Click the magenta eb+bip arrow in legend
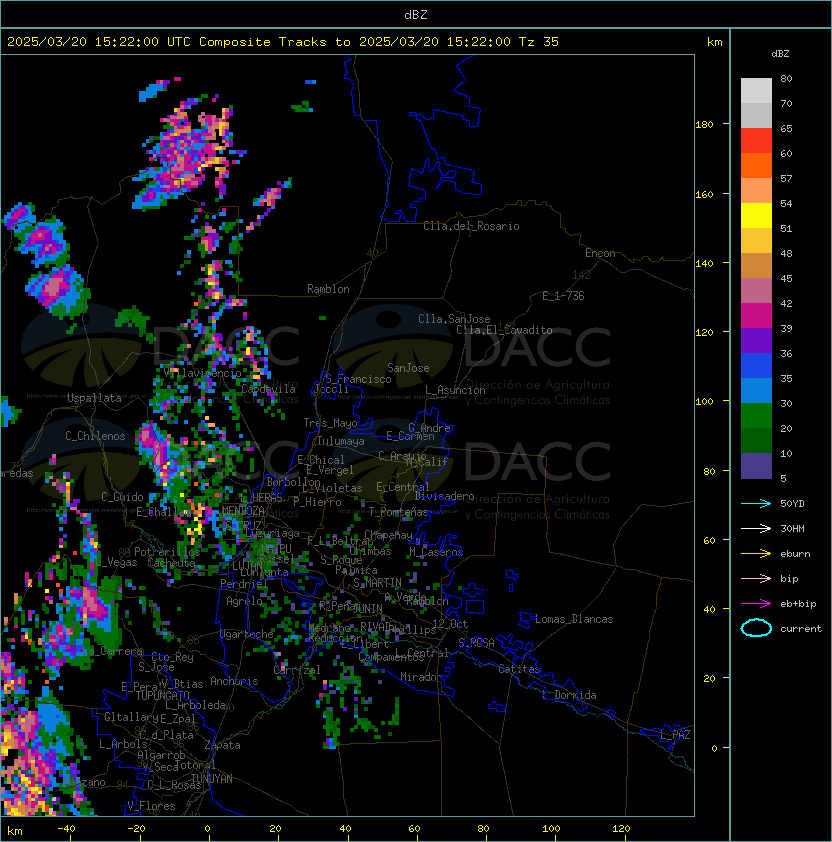Image resolution: width=832 pixels, height=842 pixels. click(x=756, y=604)
